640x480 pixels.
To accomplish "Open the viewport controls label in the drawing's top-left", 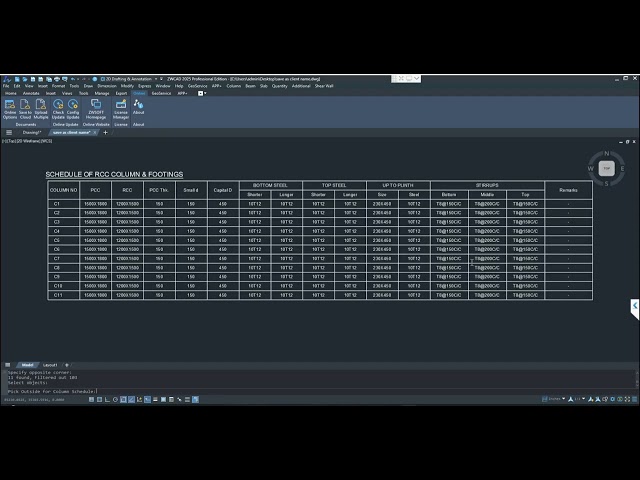I will click(27, 141).
